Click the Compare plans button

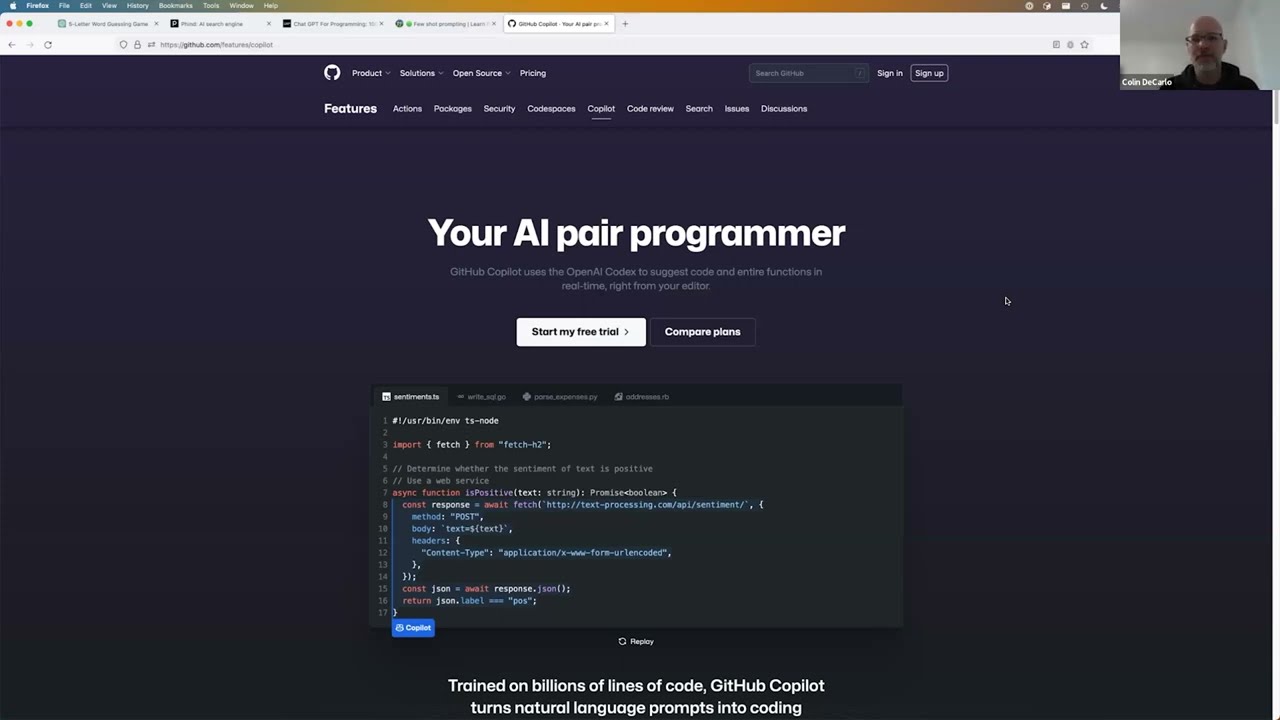coord(703,332)
